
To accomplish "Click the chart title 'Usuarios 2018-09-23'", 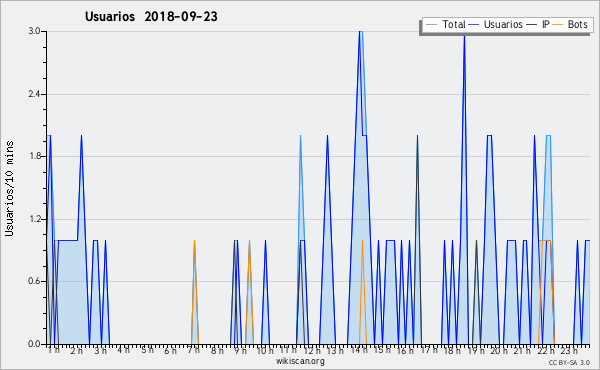I will (151, 17).
